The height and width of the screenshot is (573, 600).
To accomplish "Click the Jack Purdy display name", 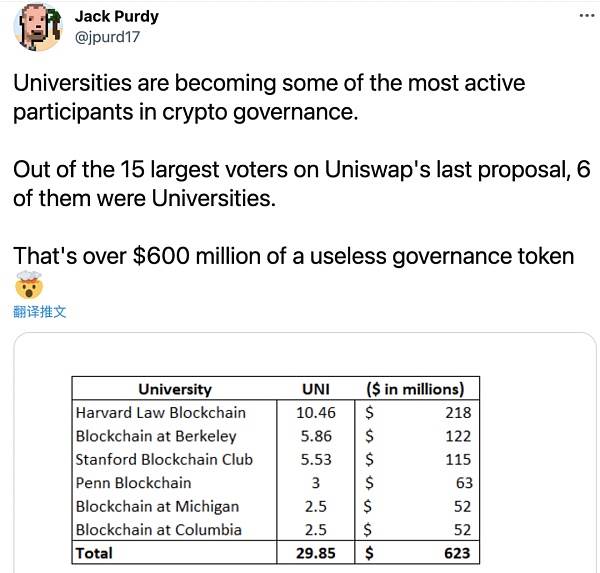I will click(116, 16).
